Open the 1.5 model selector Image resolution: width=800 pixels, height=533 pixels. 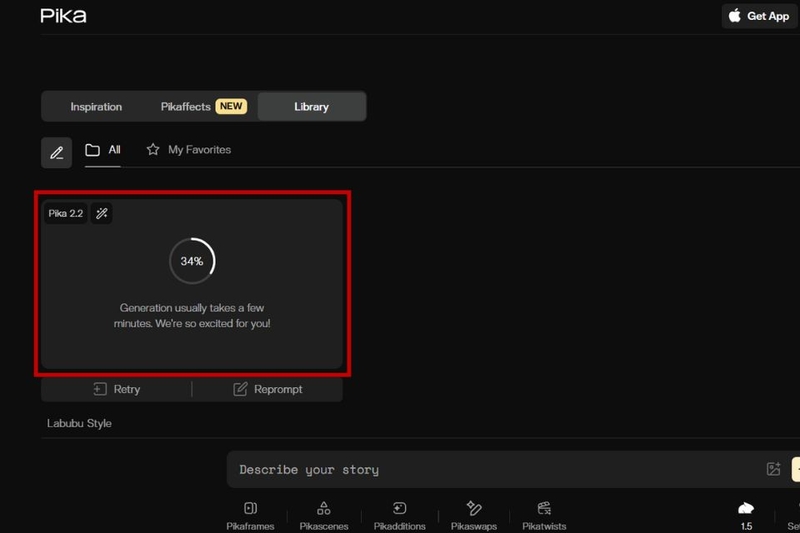pyautogui.click(x=746, y=516)
